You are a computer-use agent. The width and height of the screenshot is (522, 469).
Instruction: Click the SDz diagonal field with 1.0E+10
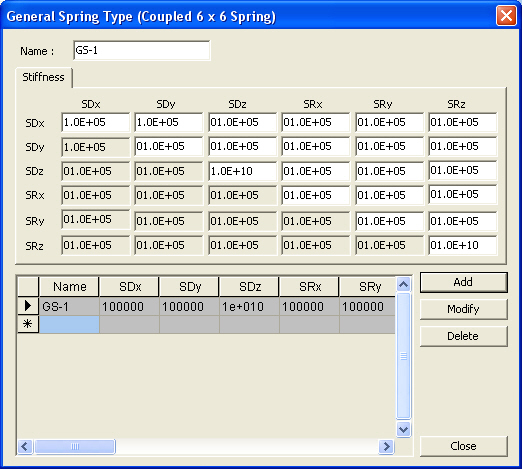(242, 171)
